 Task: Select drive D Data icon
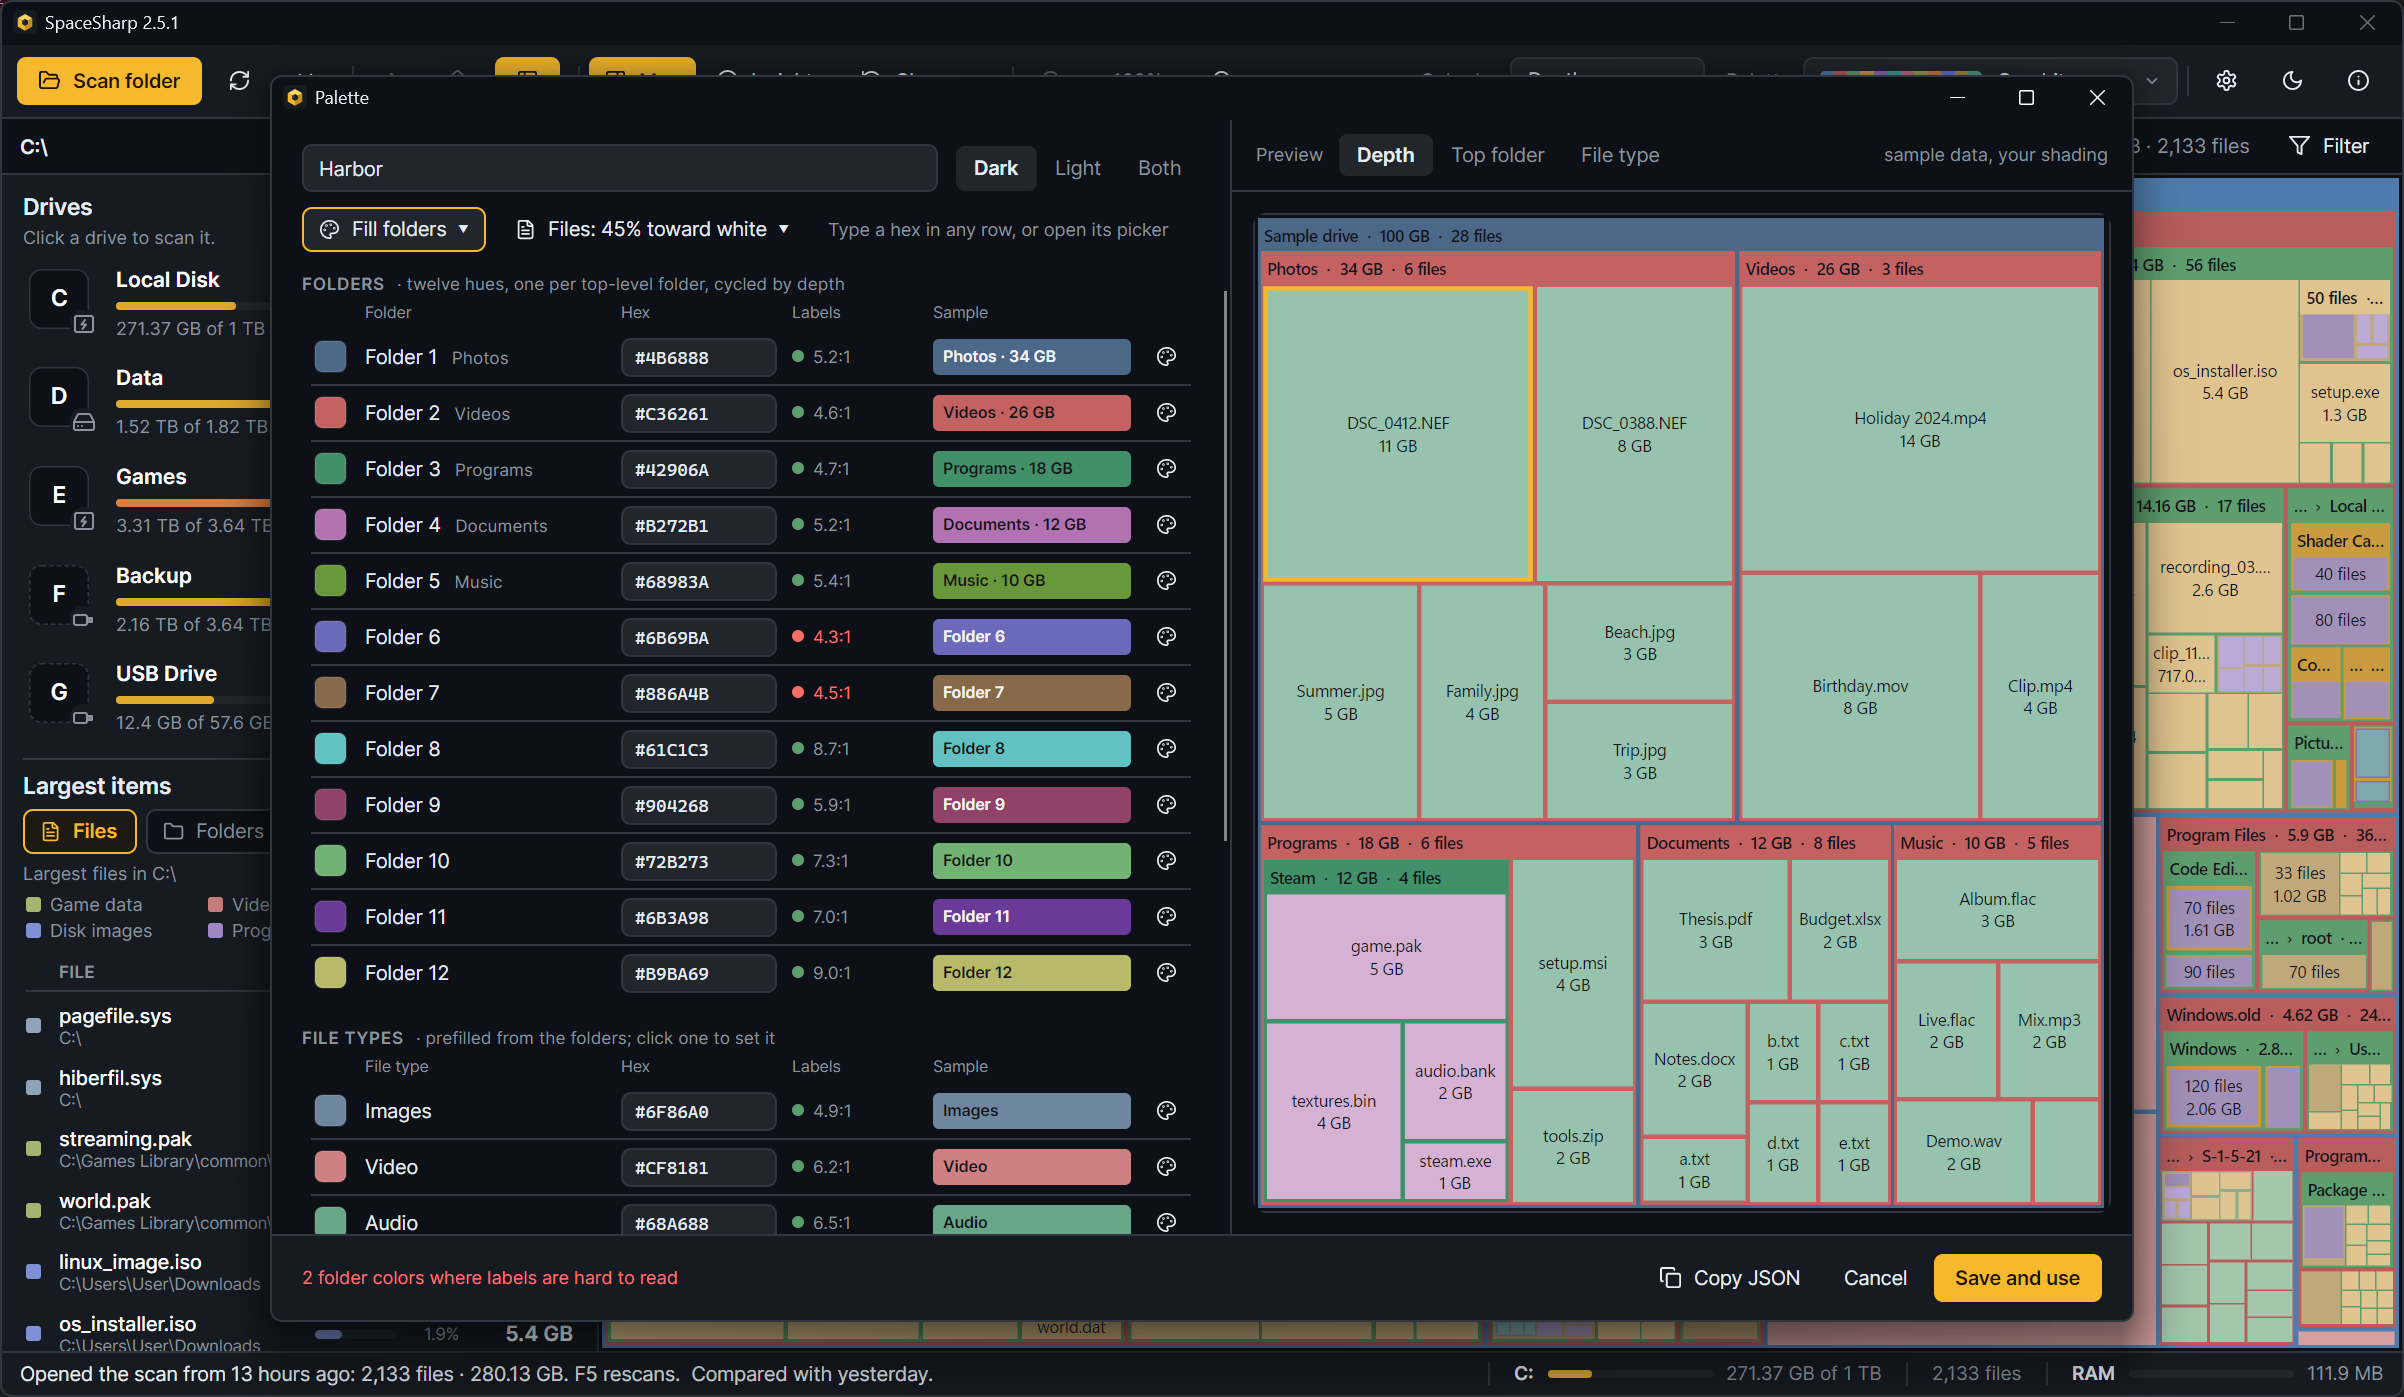(x=60, y=397)
